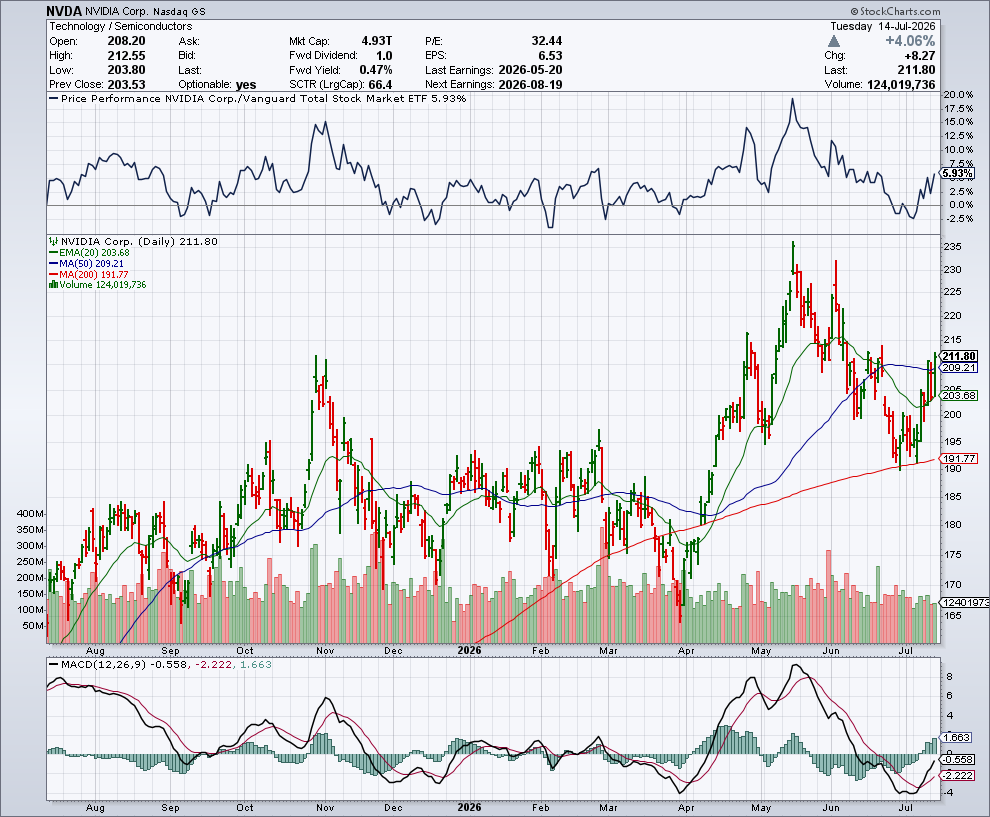Click '2026' on the MACD panel date axis

[x=470, y=808]
